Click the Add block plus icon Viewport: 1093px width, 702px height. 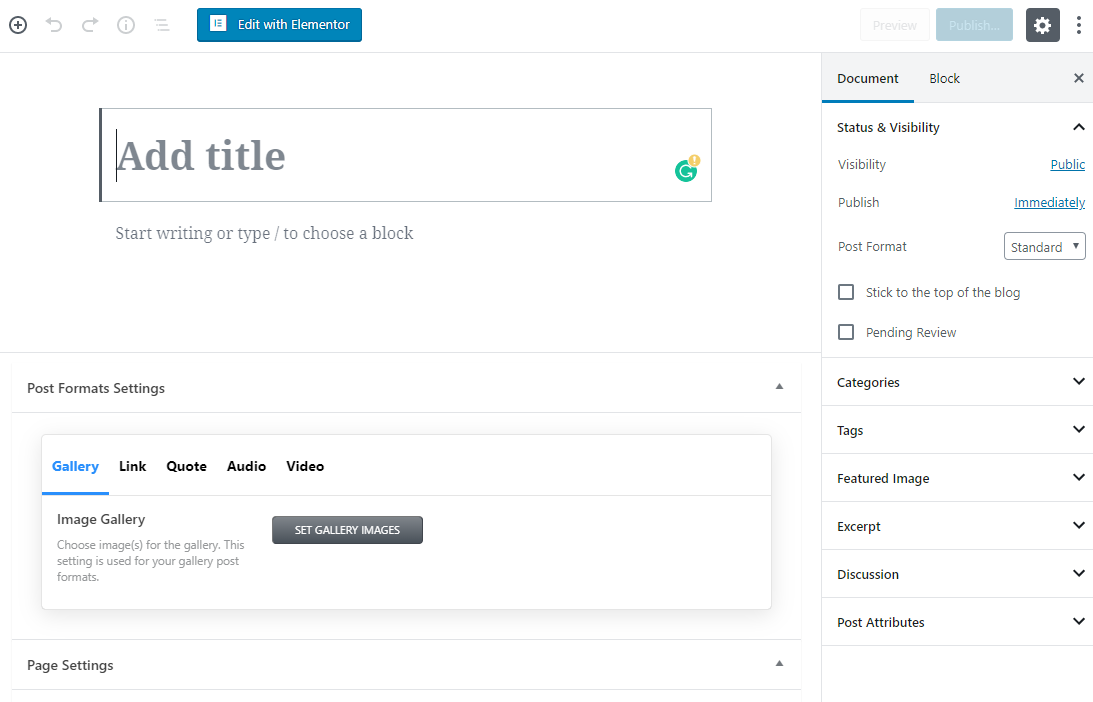18,25
